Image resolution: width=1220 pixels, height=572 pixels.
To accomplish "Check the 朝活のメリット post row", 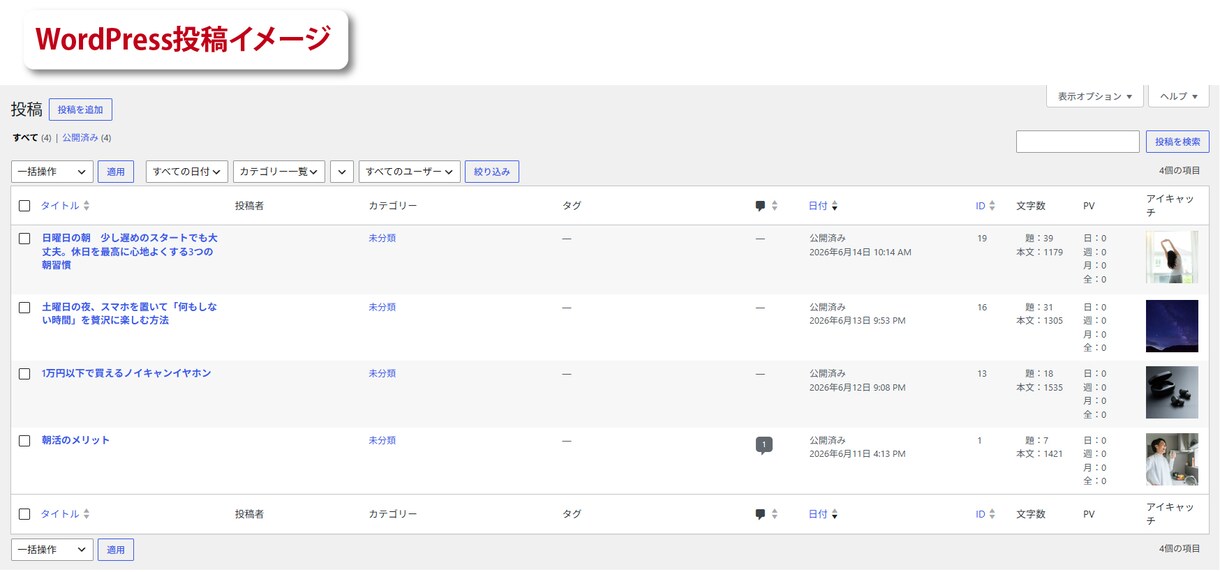I will 25,441.
